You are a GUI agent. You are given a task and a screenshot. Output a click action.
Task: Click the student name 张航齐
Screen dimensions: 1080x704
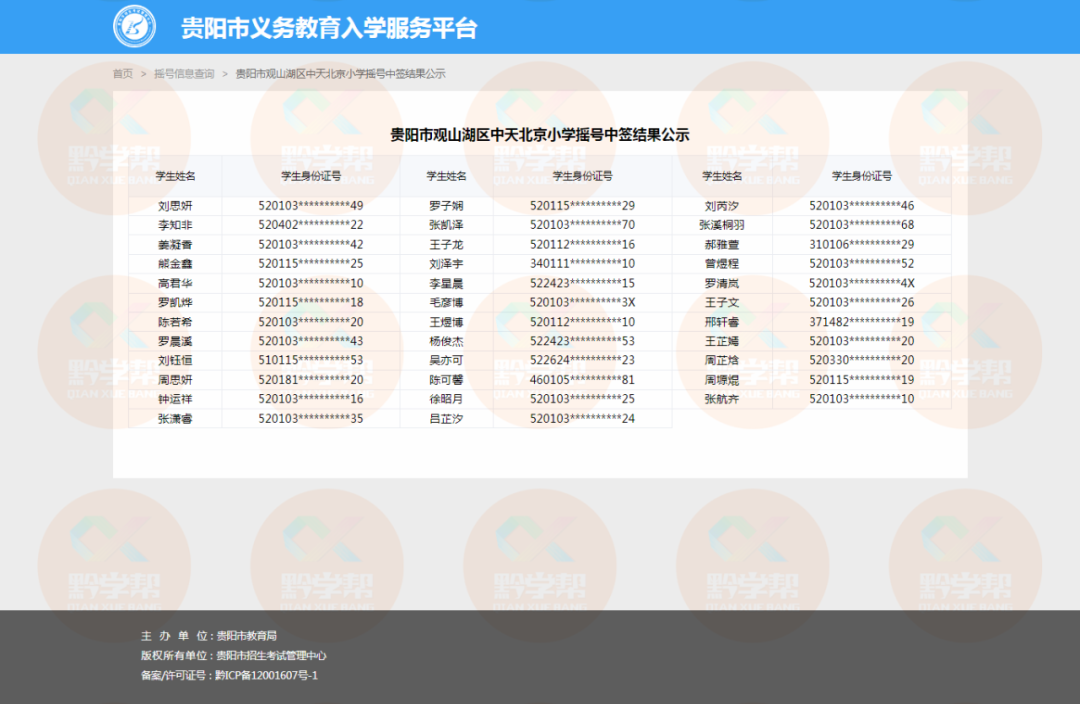coord(722,399)
